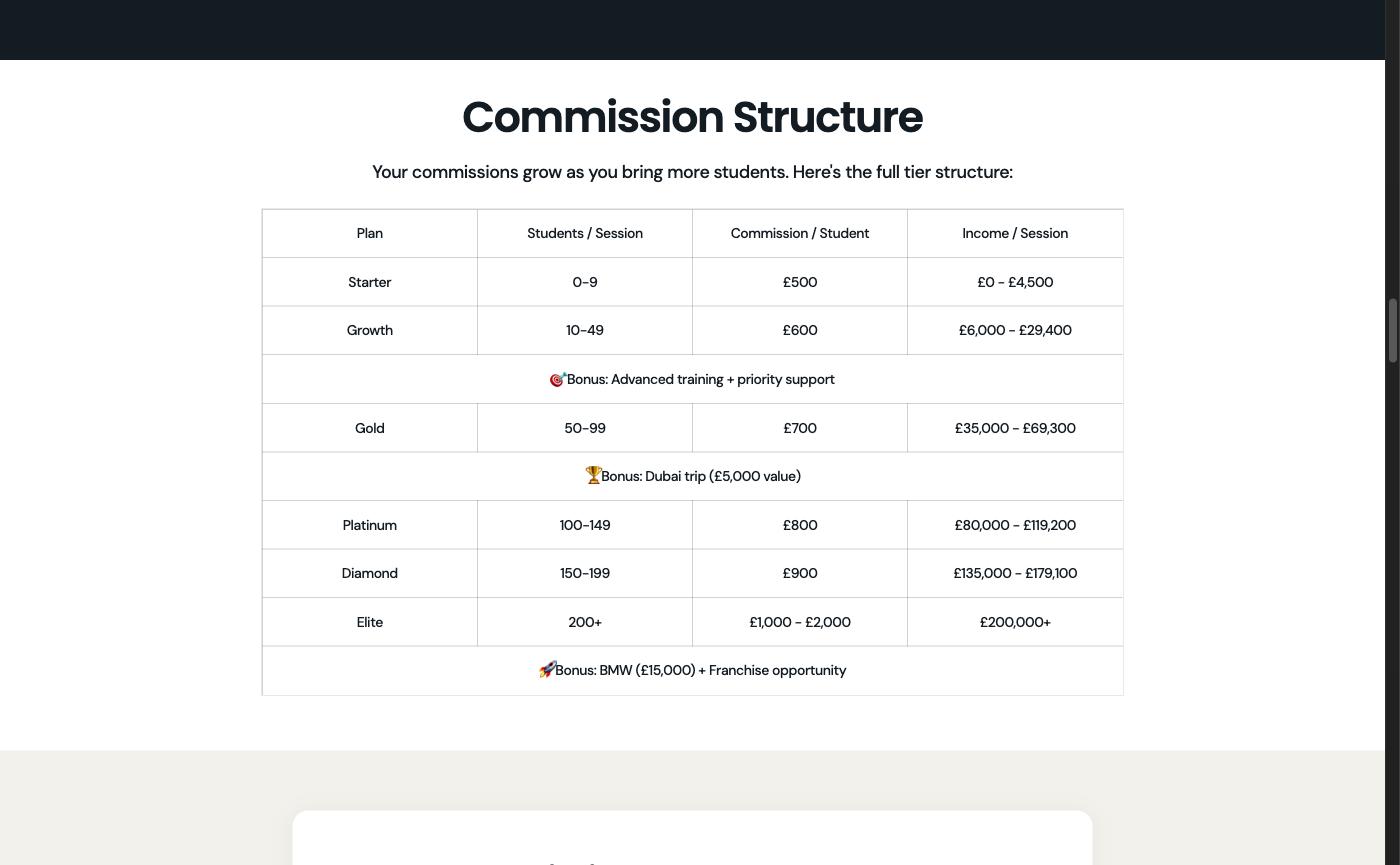Click the Income / Session column header
1400x865 pixels.
tap(1015, 233)
